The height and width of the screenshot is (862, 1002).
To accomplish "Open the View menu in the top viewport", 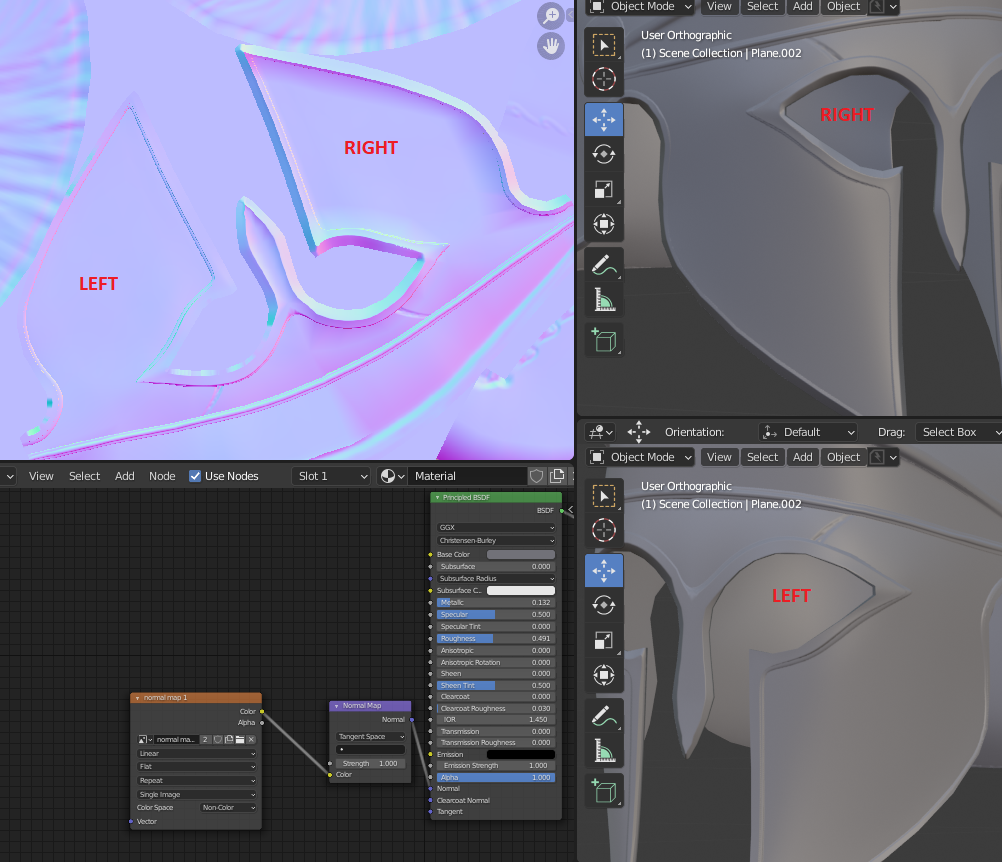I will (x=719, y=7).
